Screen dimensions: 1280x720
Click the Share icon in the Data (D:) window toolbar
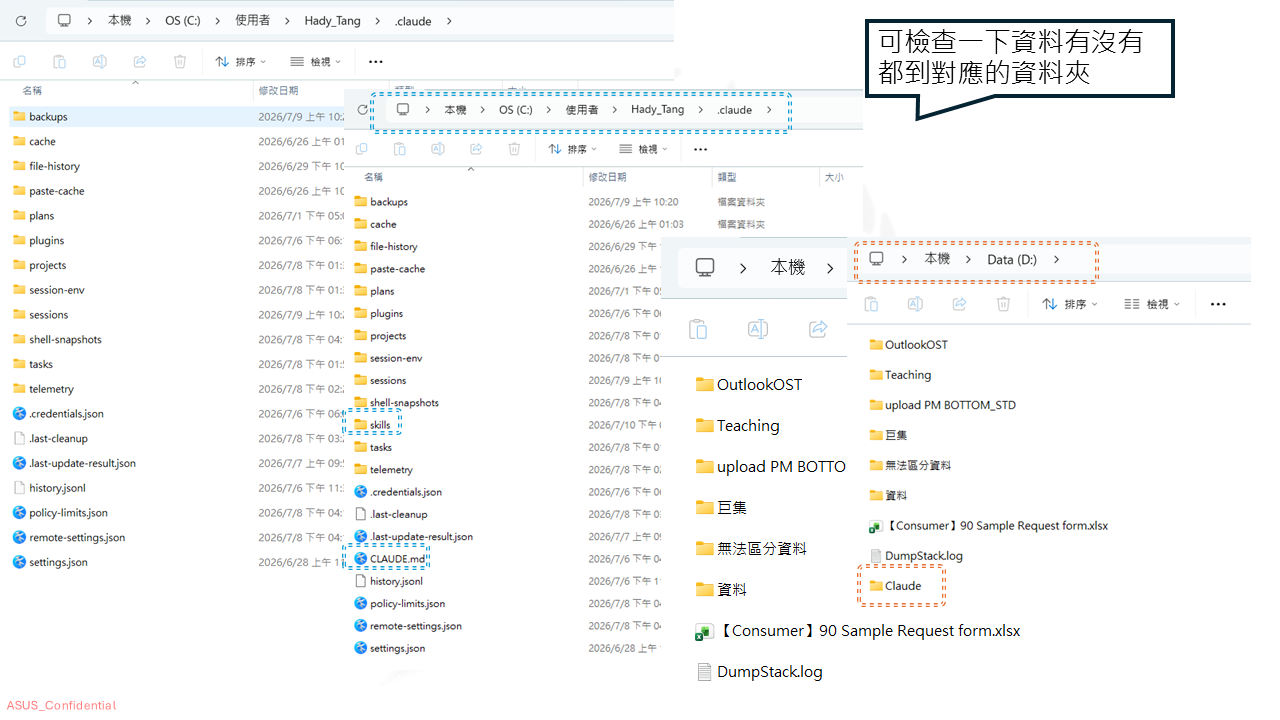pyautogui.click(x=959, y=304)
